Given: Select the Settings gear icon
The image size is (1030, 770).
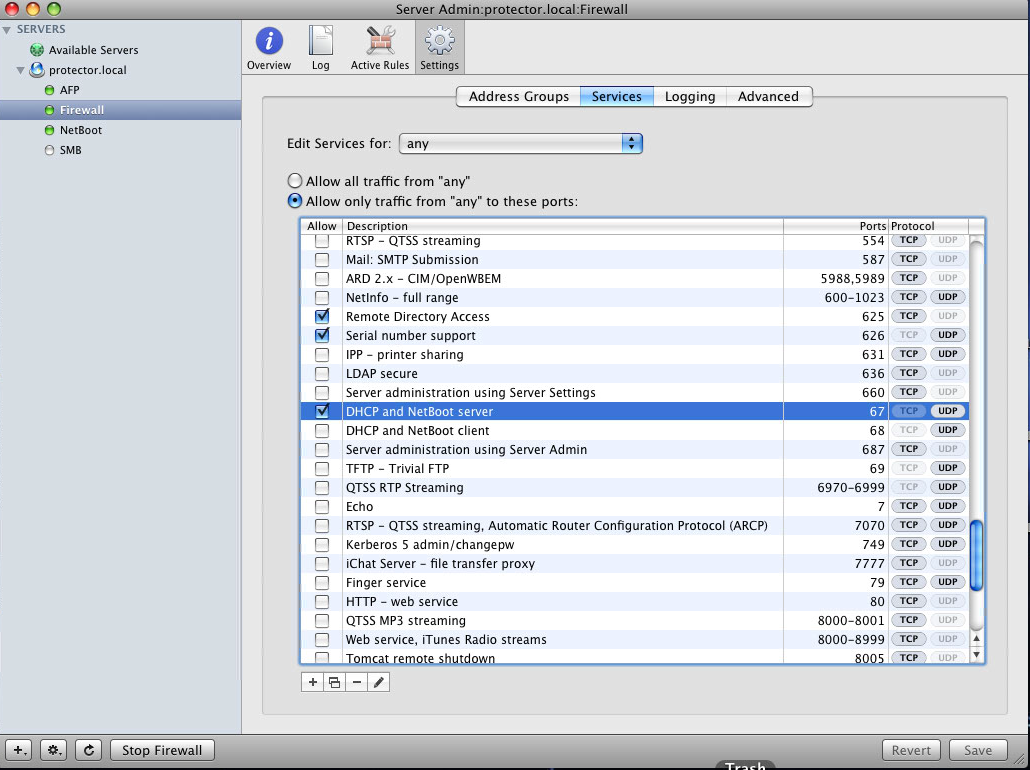Looking at the screenshot, I should coord(439,41).
